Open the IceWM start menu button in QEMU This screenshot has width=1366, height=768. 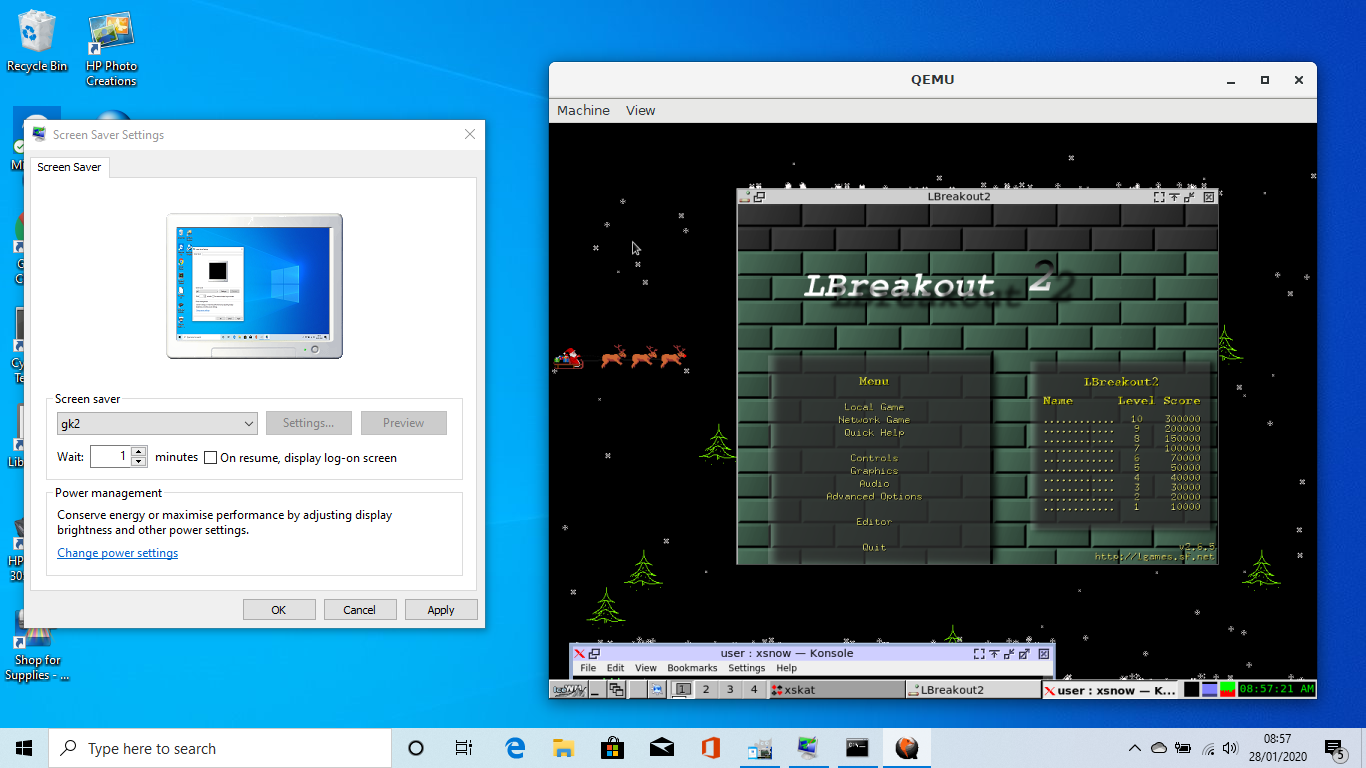pyautogui.click(x=568, y=689)
